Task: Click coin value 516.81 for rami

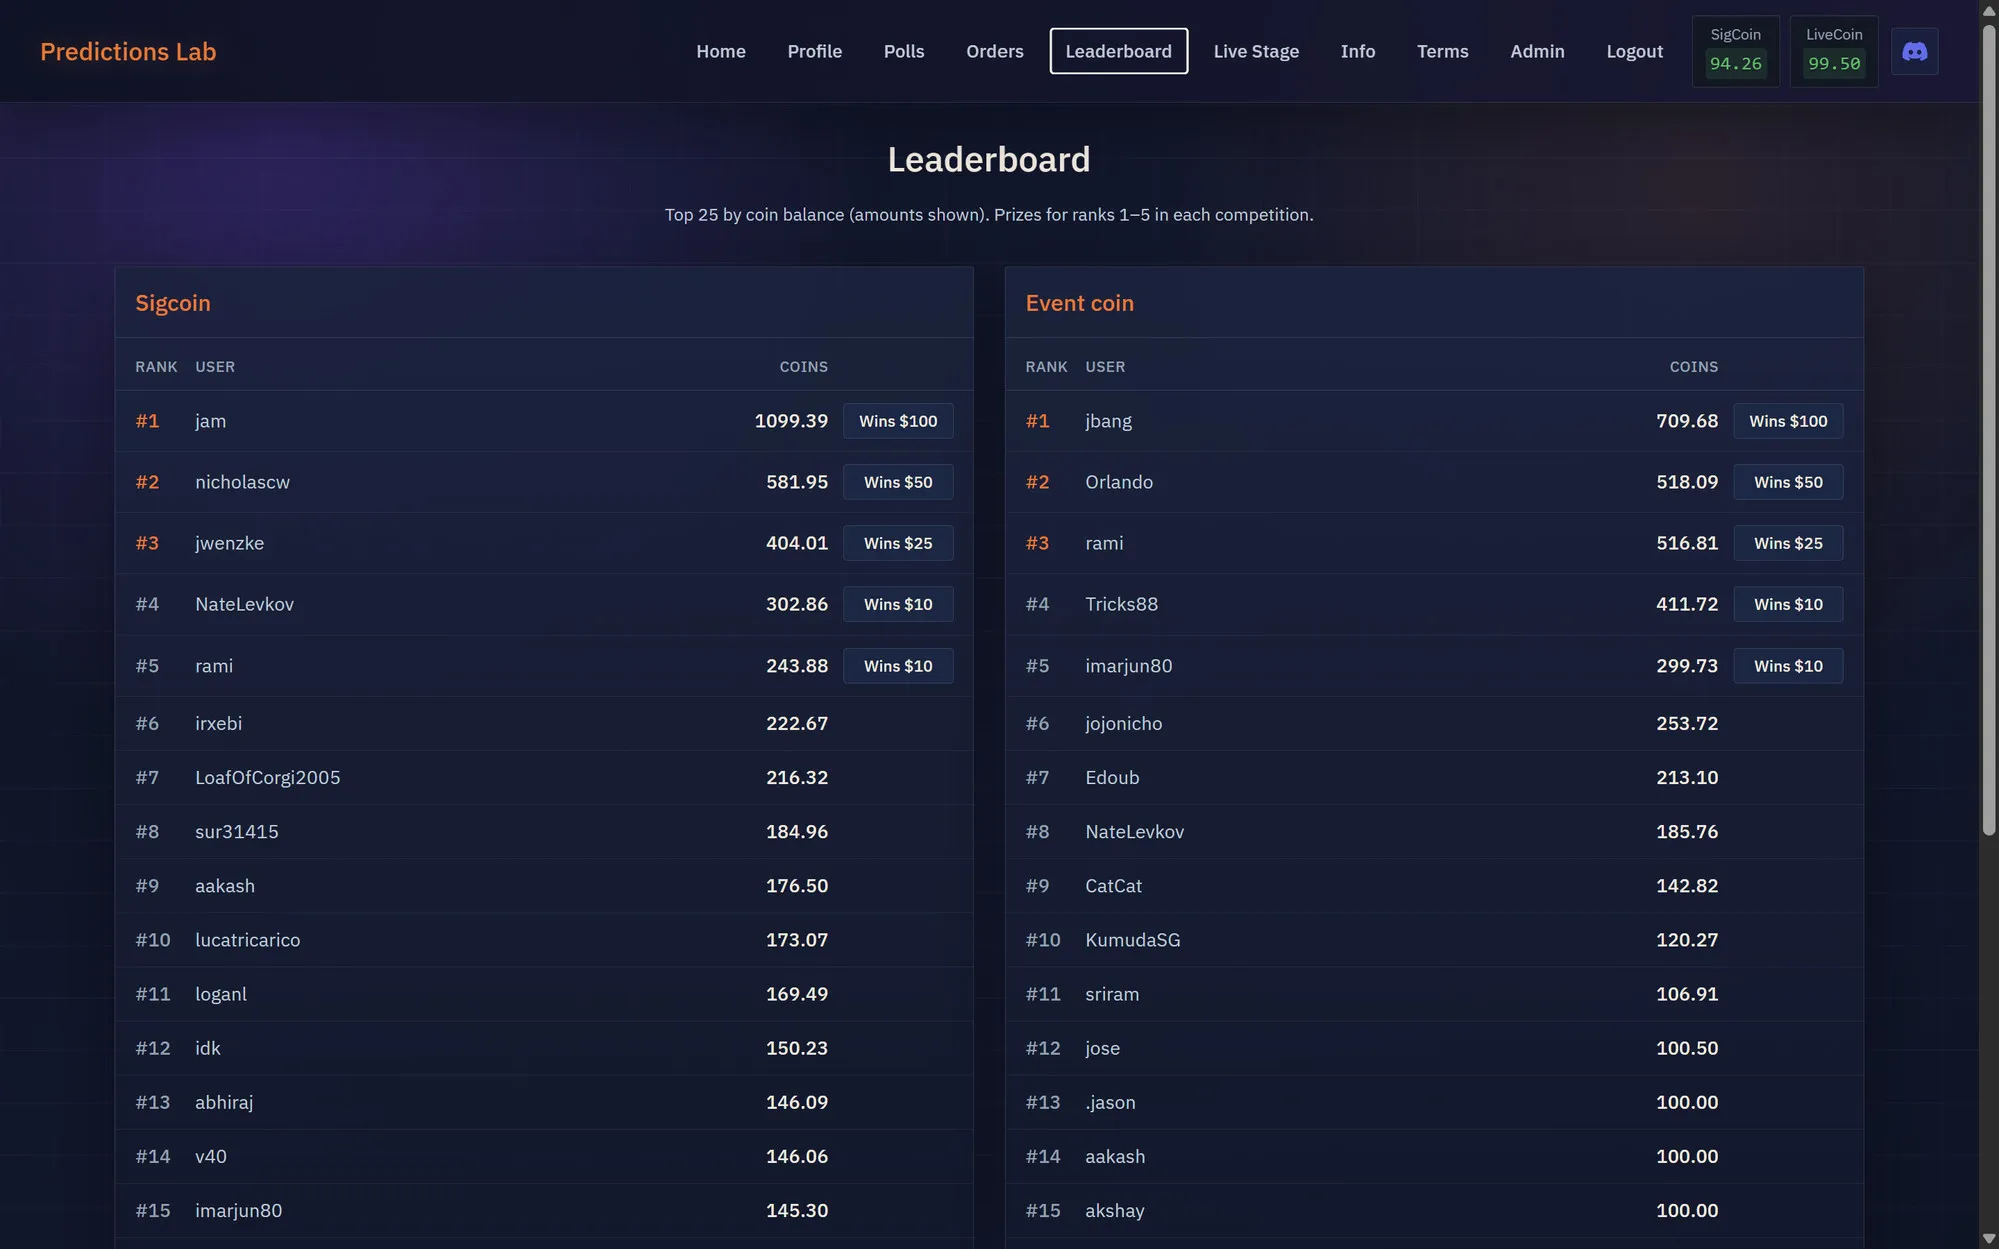Action: click(1687, 543)
